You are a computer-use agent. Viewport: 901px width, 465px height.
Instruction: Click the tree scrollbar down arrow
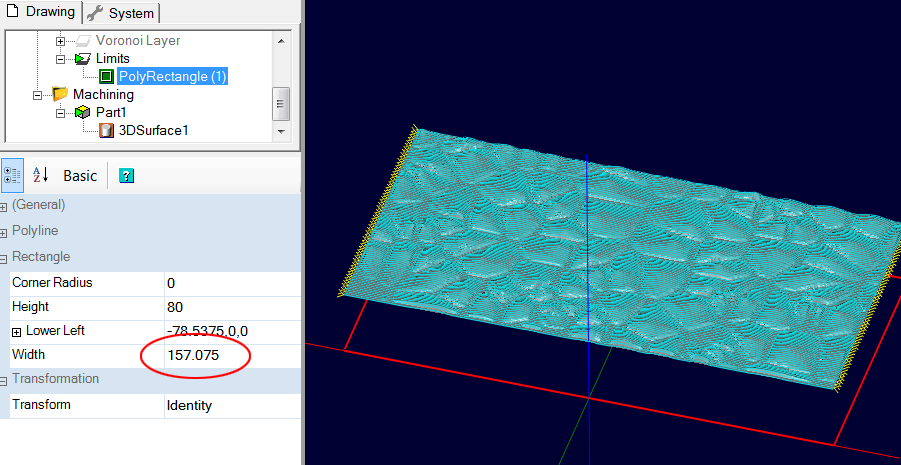(281, 131)
